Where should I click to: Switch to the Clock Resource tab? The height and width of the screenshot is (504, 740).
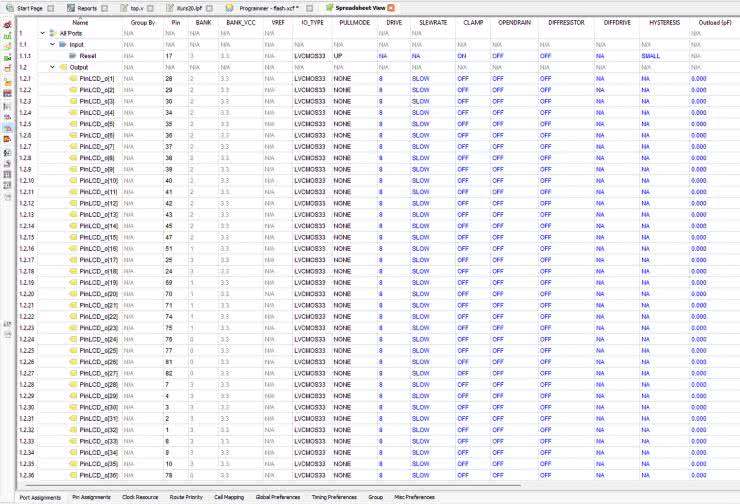(x=140, y=497)
